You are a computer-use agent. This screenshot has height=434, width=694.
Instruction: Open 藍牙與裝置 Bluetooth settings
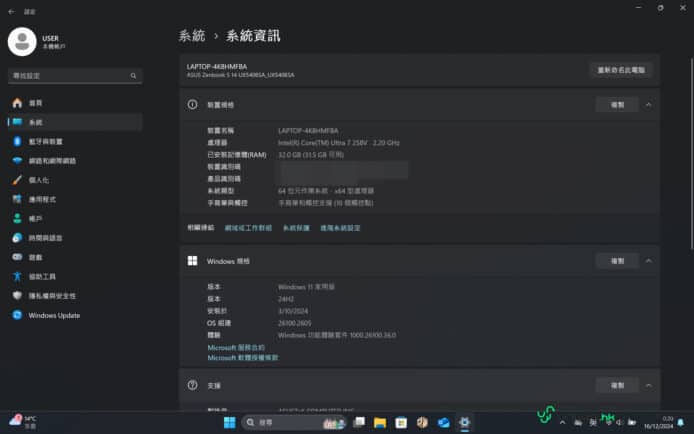click(44, 141)
